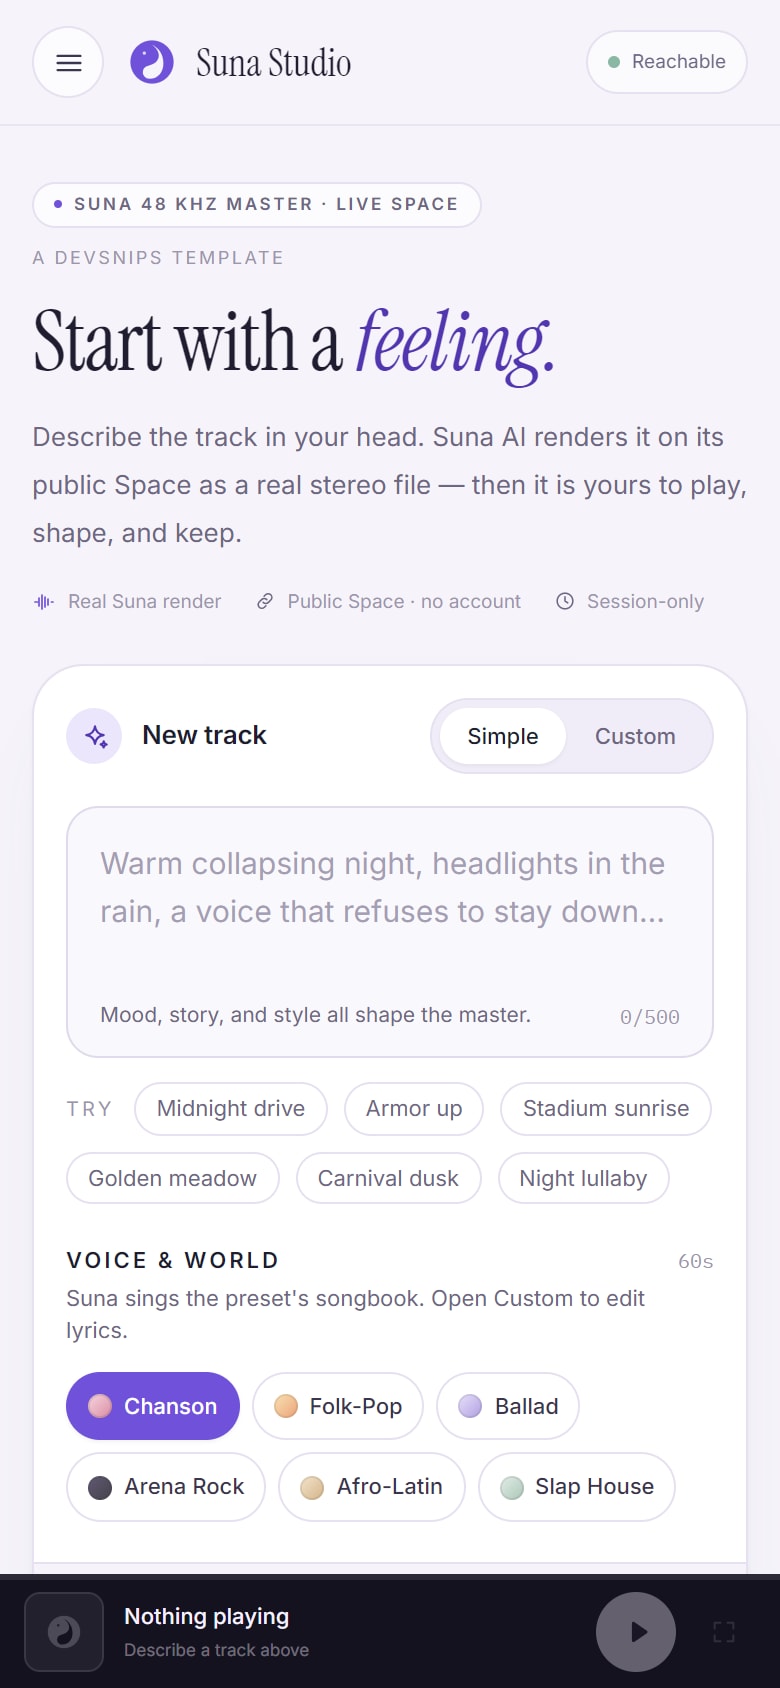780x1688 pixels.
Task: Click the clock icon by Session-only
Action: [565, 602]
